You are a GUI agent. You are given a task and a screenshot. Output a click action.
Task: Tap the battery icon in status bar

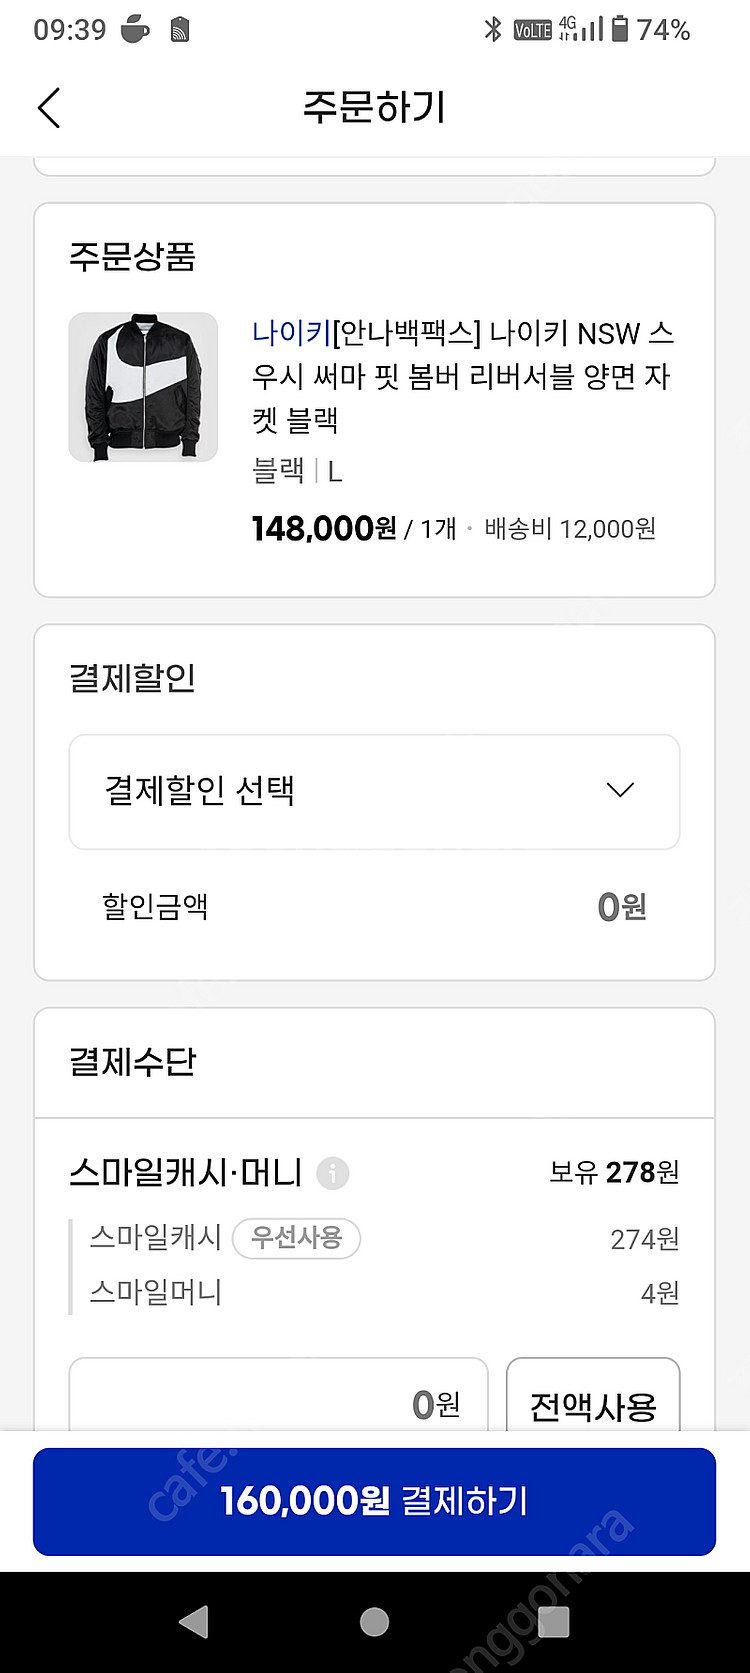620,30
